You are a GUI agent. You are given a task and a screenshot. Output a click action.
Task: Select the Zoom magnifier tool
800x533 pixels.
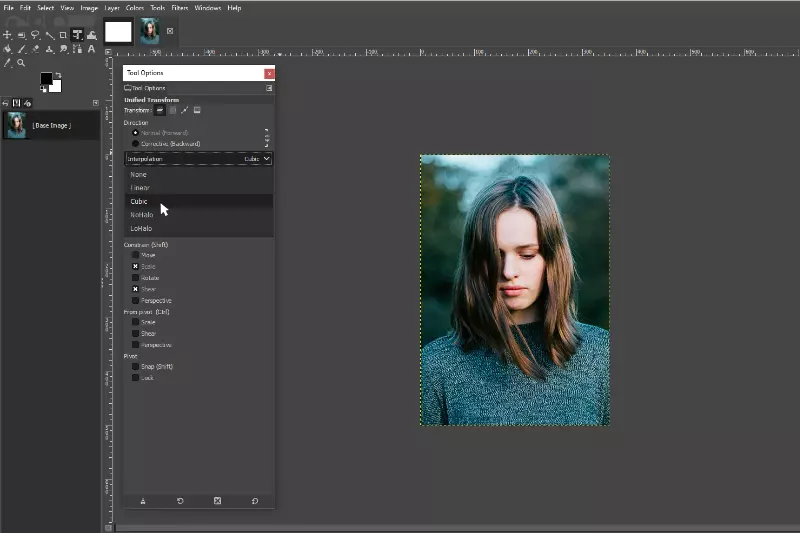pos(21,63)
